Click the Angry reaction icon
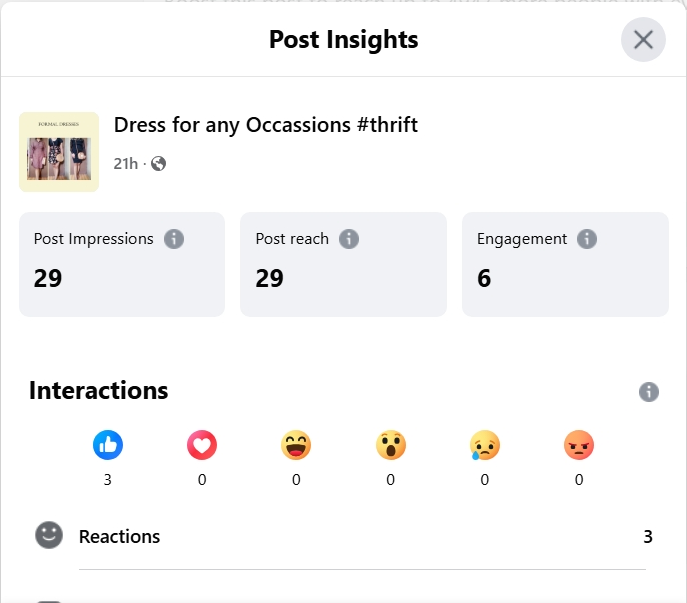 (579, 445)
